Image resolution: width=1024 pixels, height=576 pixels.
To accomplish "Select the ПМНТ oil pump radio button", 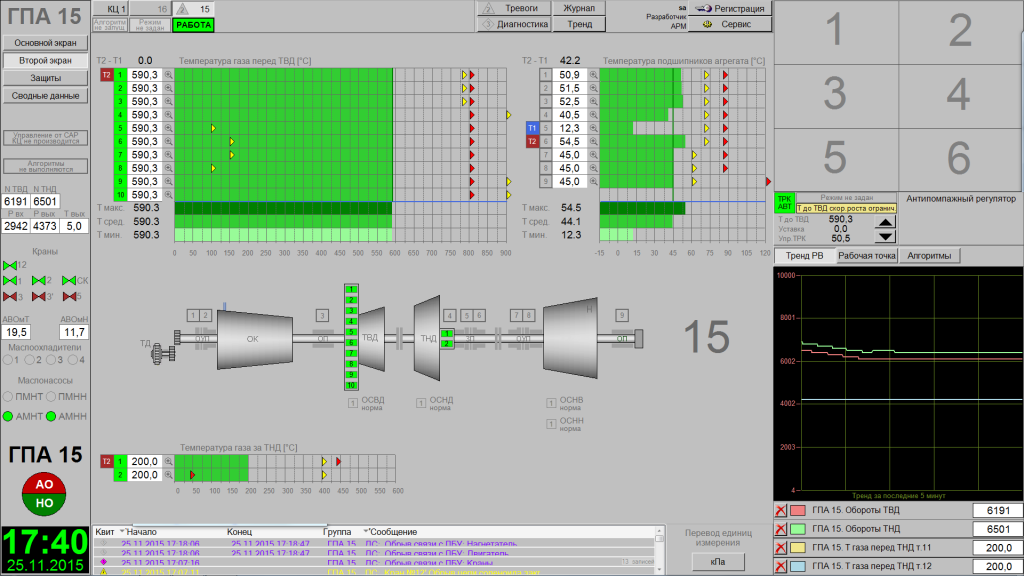I will [x=11, y=397].
